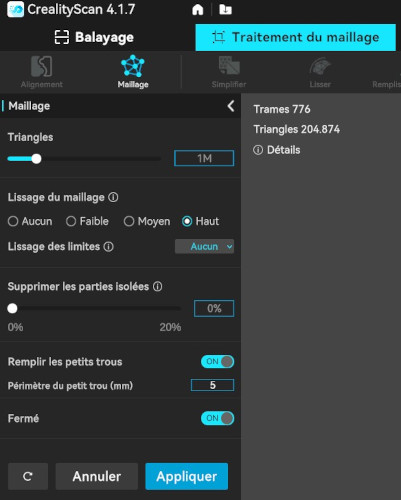Click the Appliquer button
Image resolution: width=401 pixels, height=500 pixels.
click(x=187, y=476)
